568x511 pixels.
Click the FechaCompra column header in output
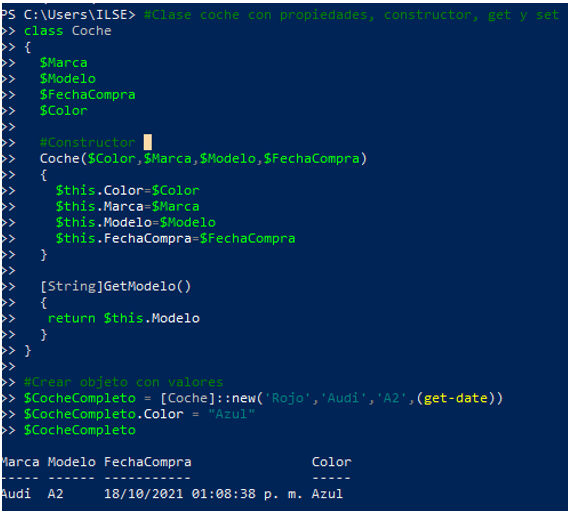tap(147, 462)
